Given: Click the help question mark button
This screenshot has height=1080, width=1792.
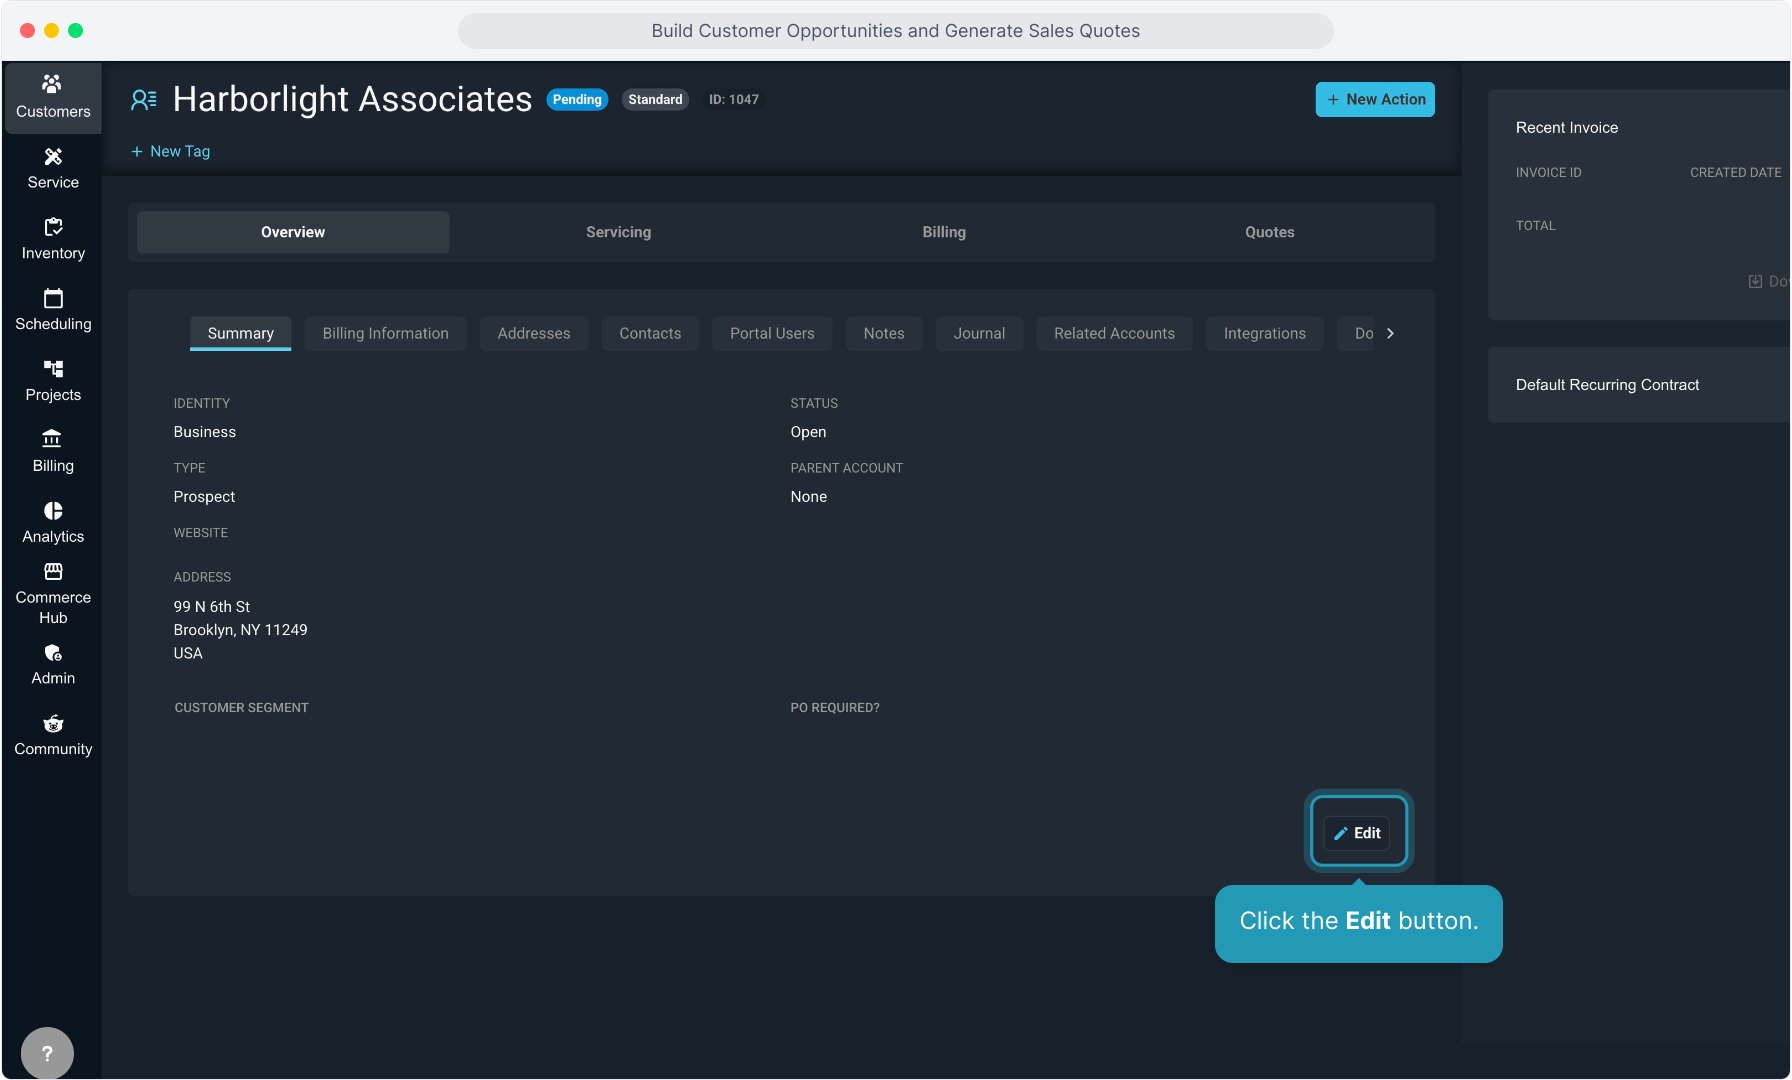Looking at the screenshot, I should tap(47, 1053).
